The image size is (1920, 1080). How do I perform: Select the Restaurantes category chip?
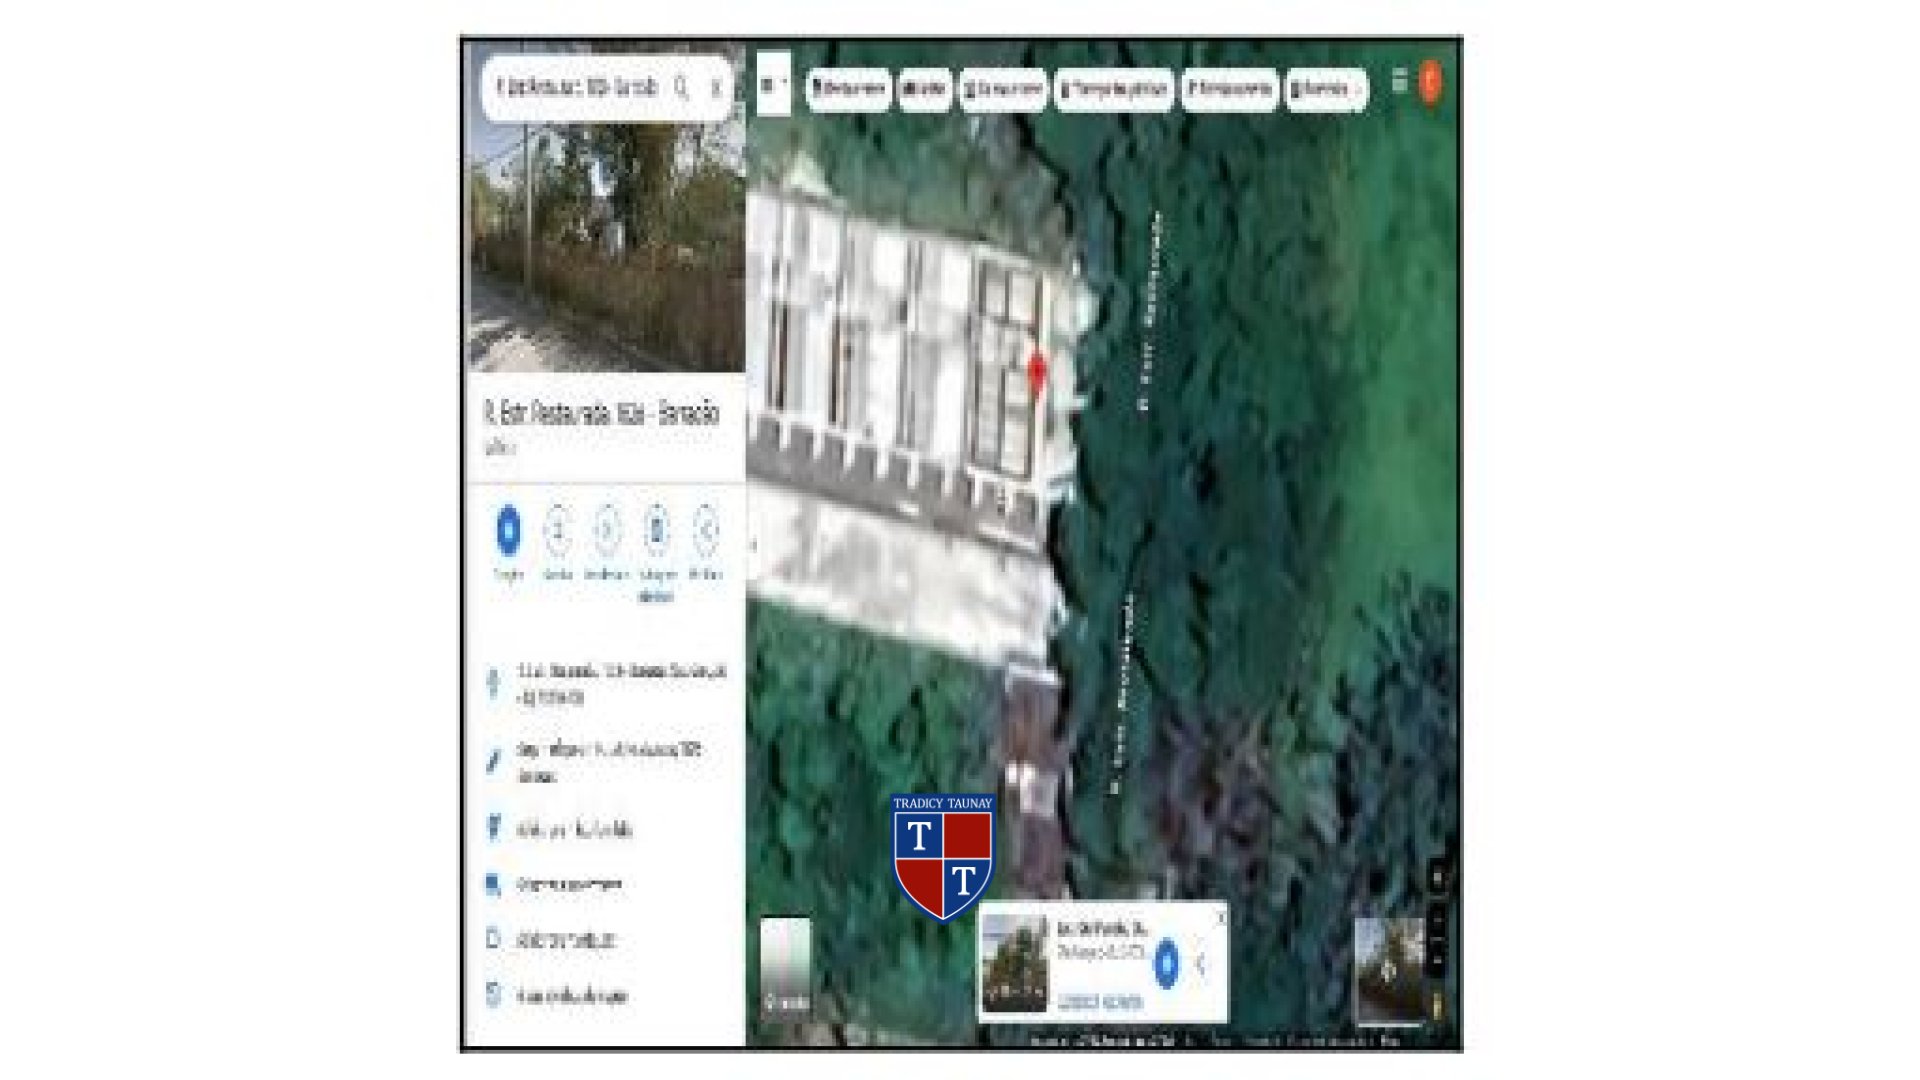848,89
